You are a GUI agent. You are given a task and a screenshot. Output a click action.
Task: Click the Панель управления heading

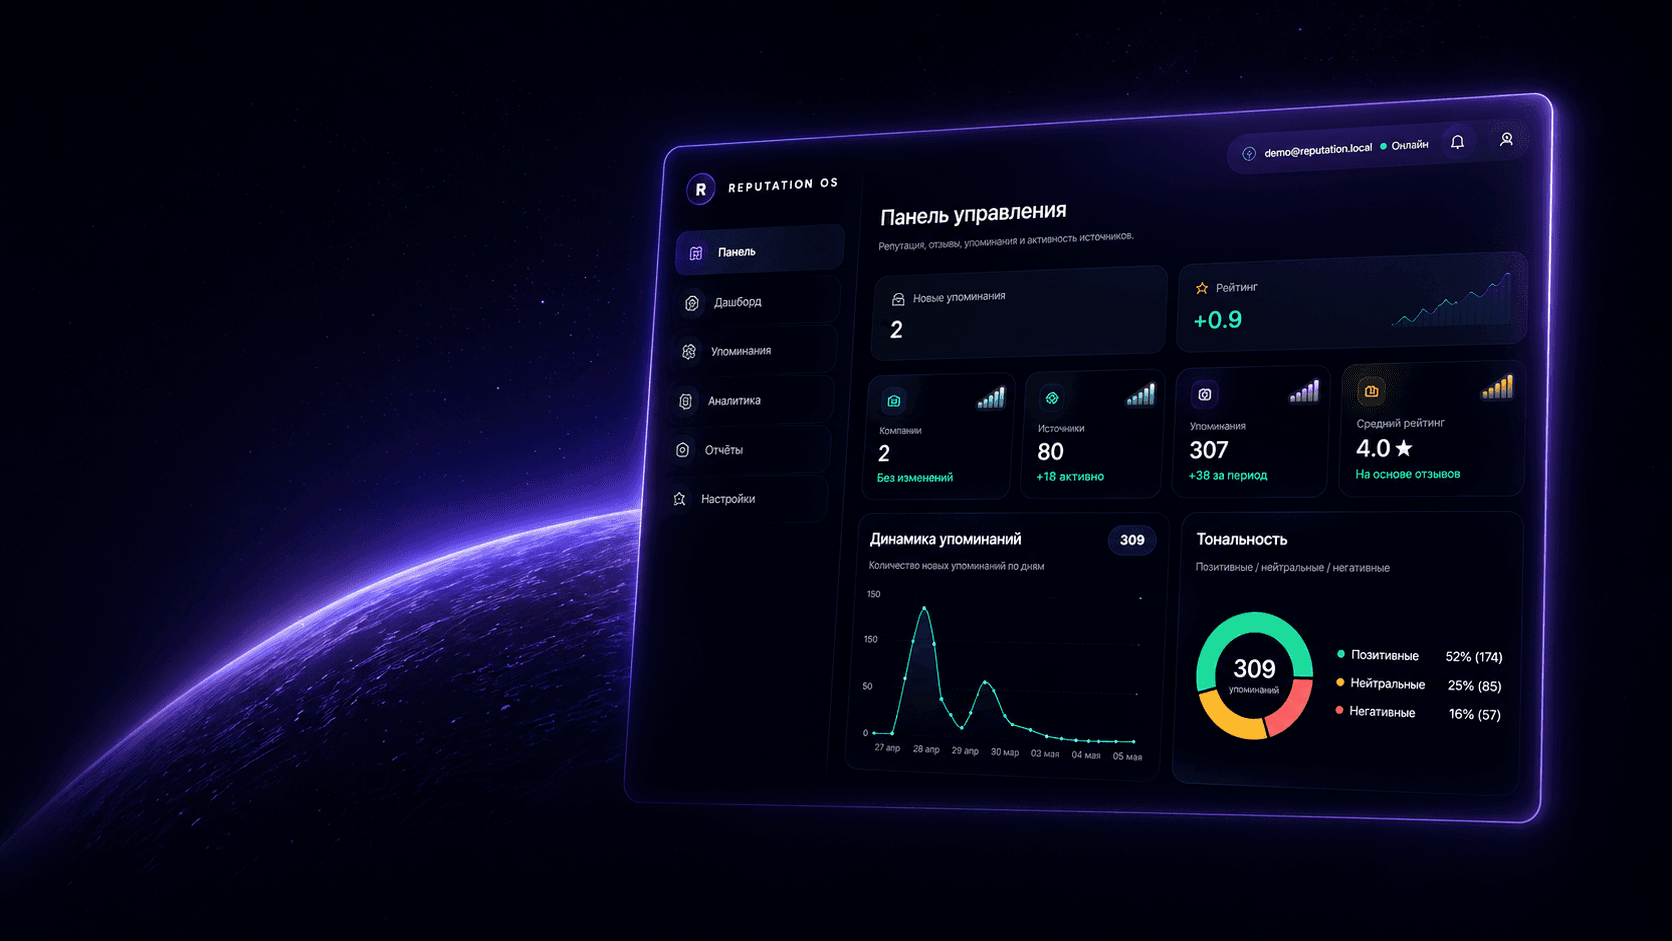[x=973, y=214]
